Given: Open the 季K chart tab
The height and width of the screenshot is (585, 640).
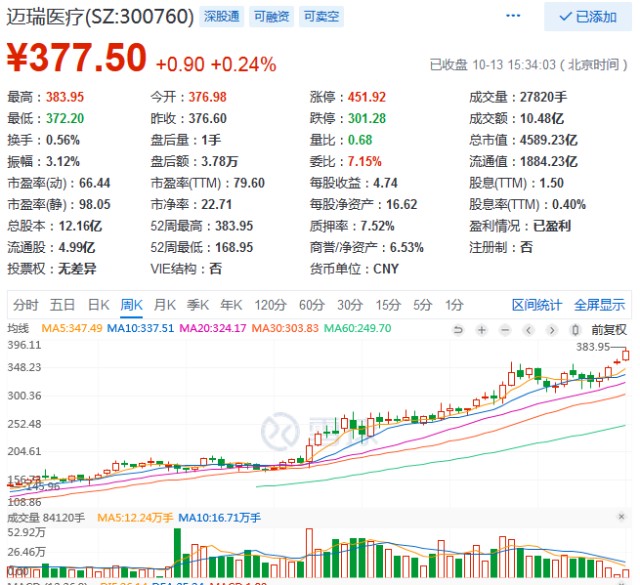Looking at the screenshot, I should tap(198, 305).
